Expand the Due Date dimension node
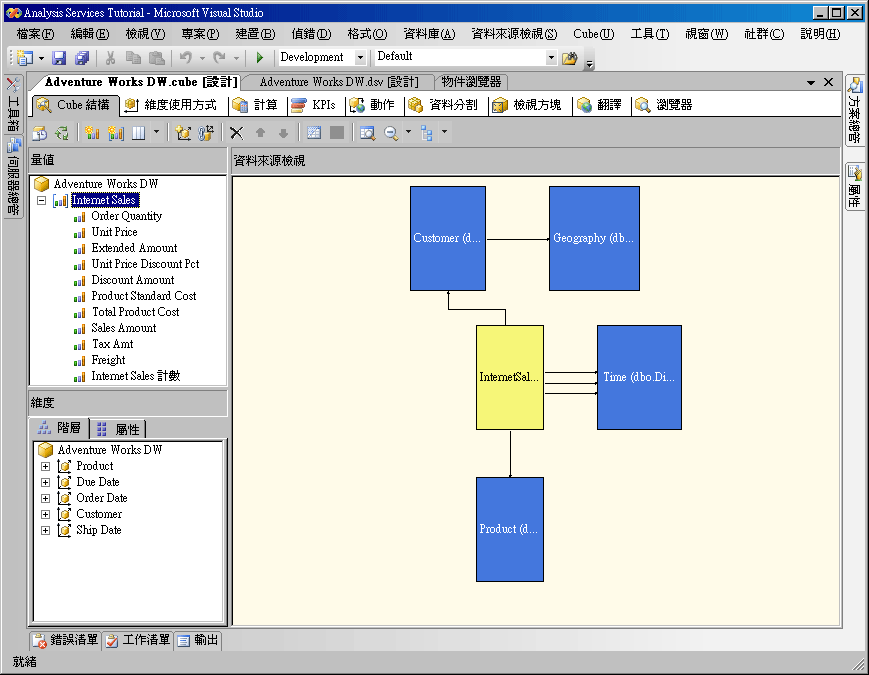Screen dimensions: 869x675 point(45,483)
